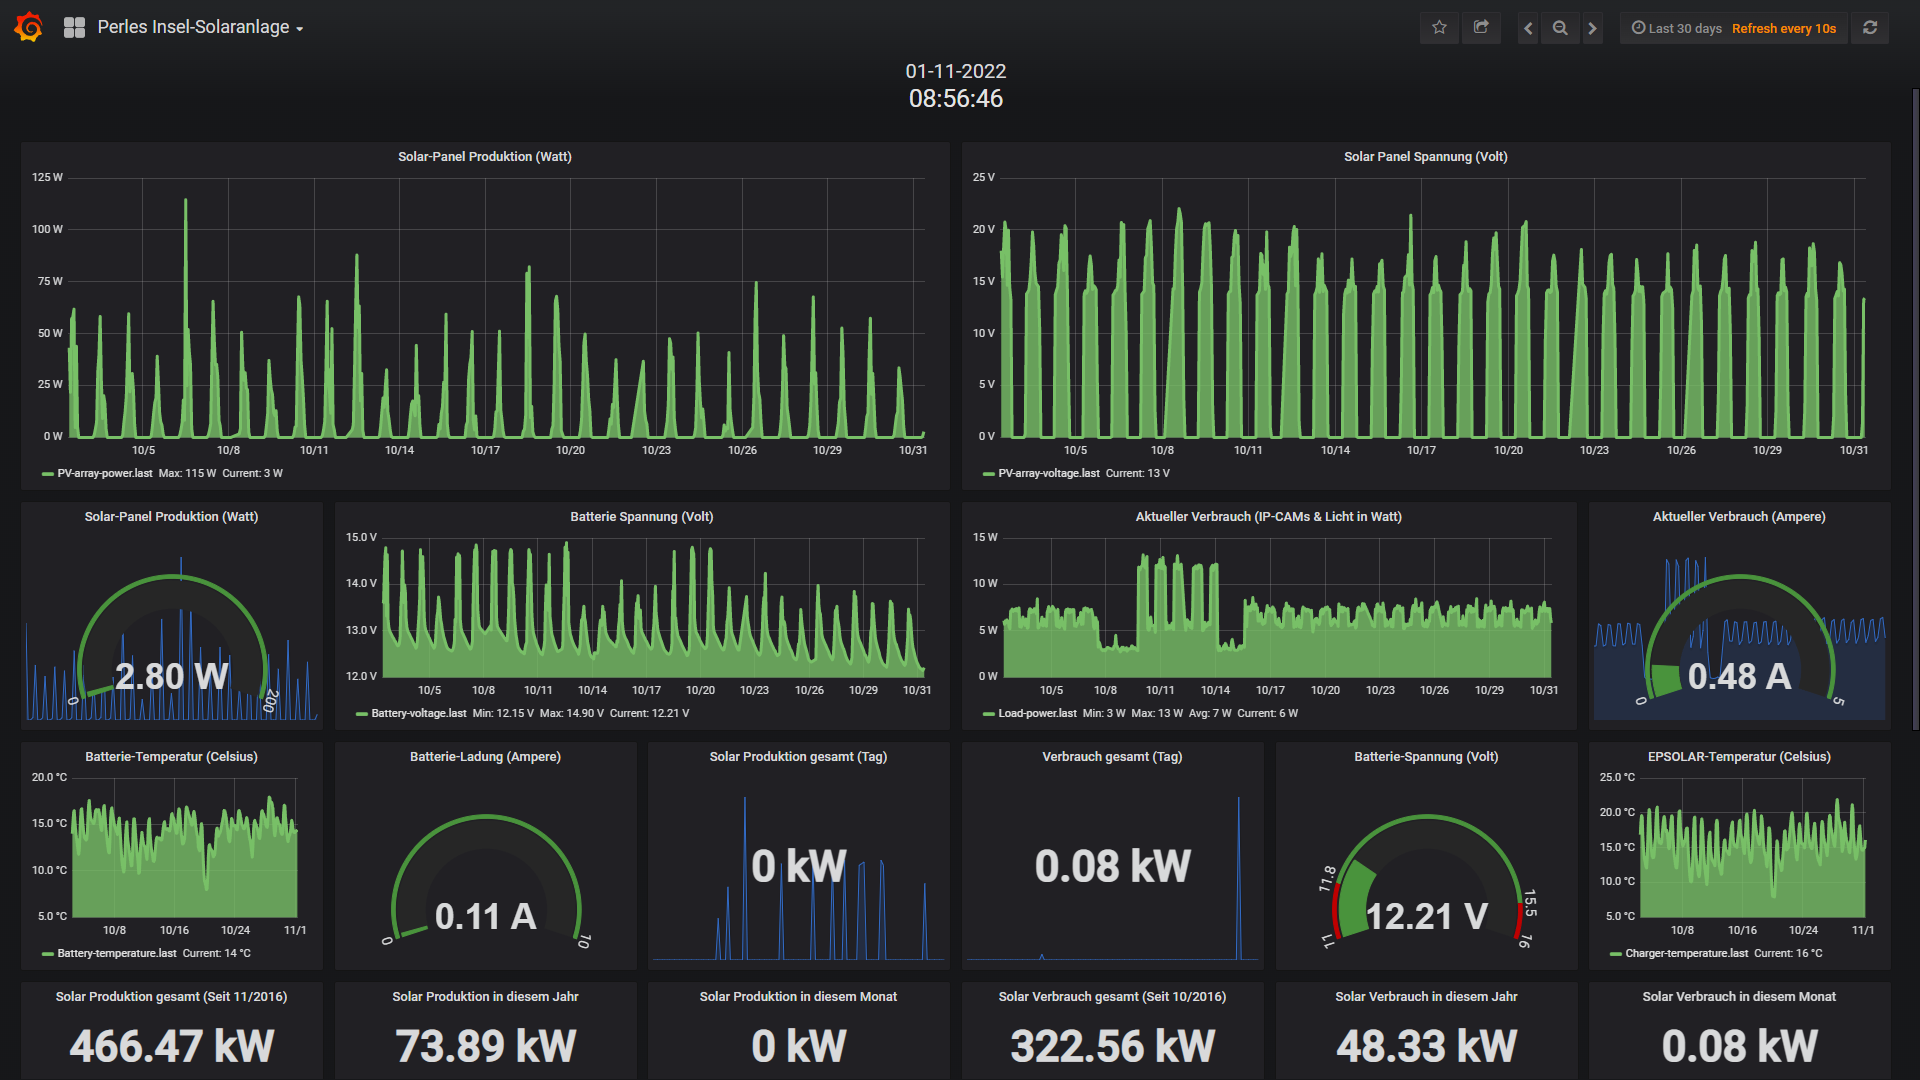Click the share dashboard icon
The image size is (1920, 1080).
click(1481, 28)
